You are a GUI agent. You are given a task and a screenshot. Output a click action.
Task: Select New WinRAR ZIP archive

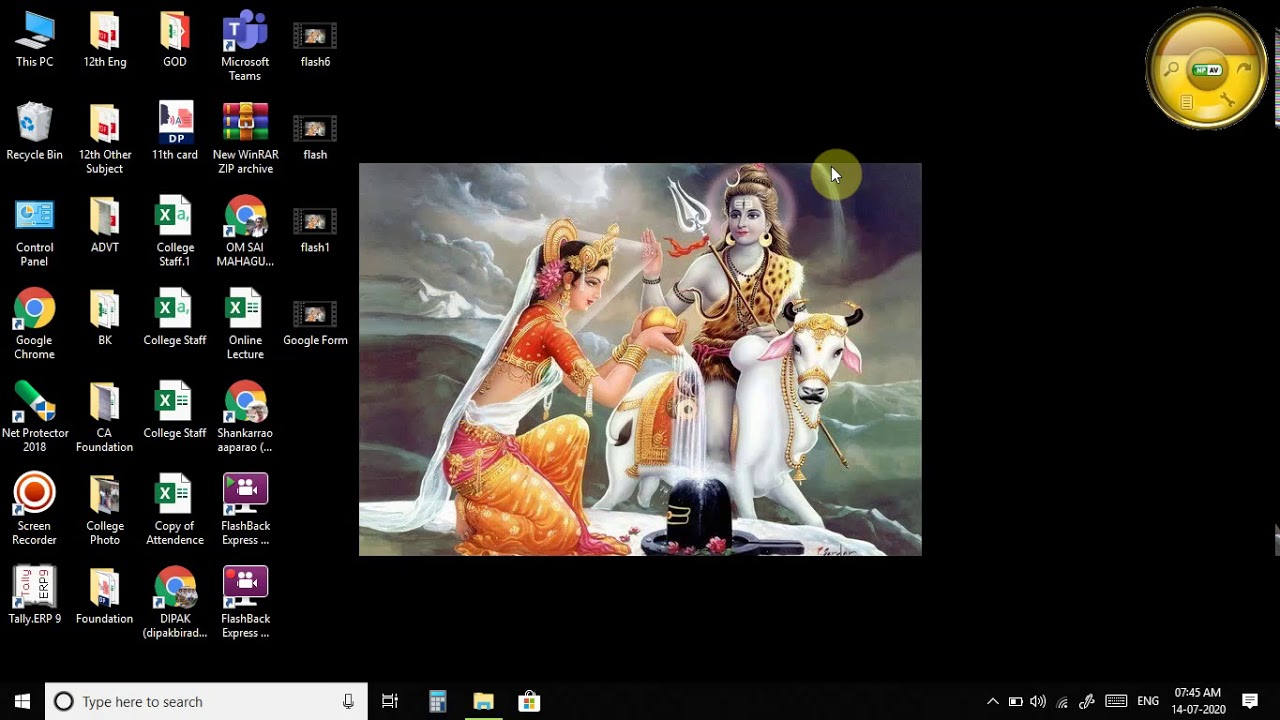pos(245,140)
